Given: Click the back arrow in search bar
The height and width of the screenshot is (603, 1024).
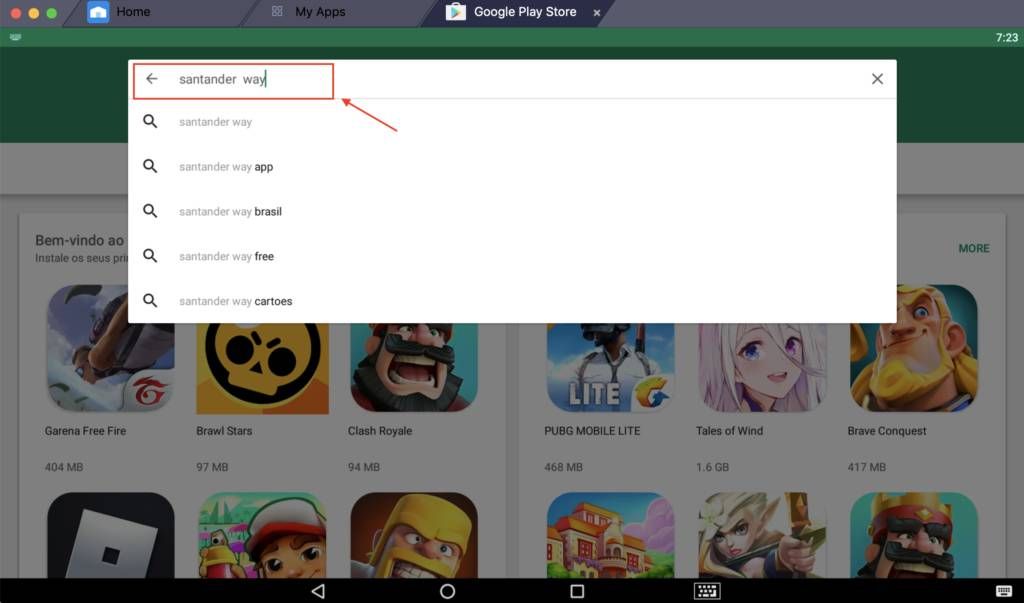Looking at the screenshot, I should (x=152, y=79).
